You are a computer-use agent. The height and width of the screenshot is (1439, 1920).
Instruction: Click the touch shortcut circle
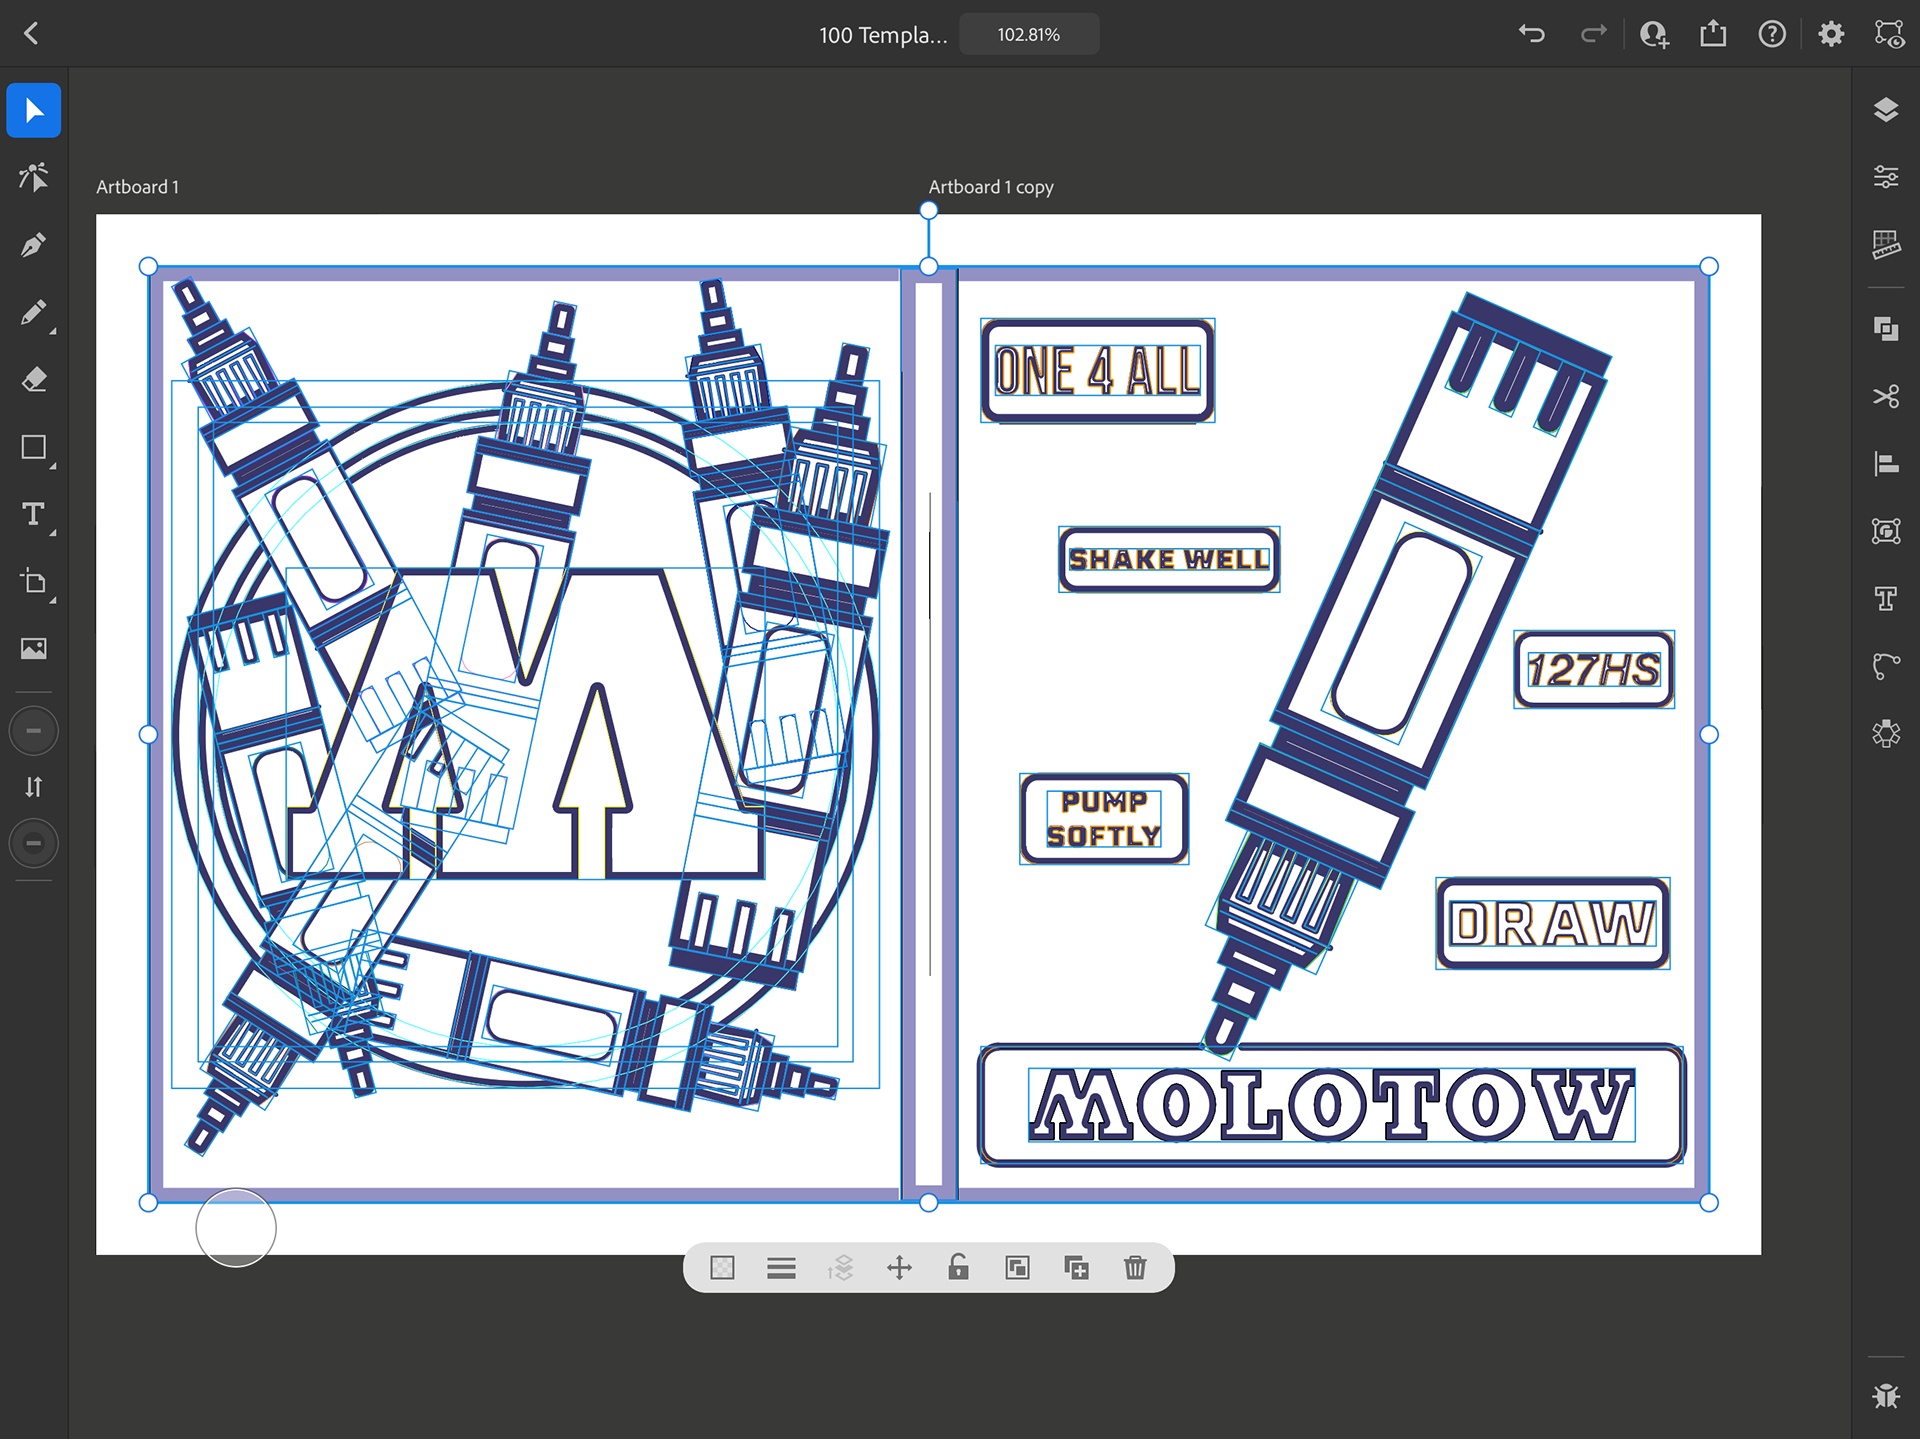click(236, 1228)
